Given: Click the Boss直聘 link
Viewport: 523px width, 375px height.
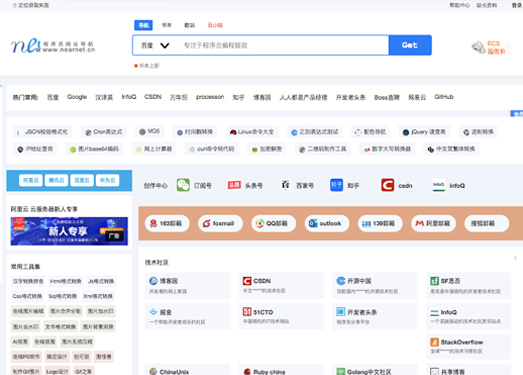Looking at the screenshot, I should [387, 97].
